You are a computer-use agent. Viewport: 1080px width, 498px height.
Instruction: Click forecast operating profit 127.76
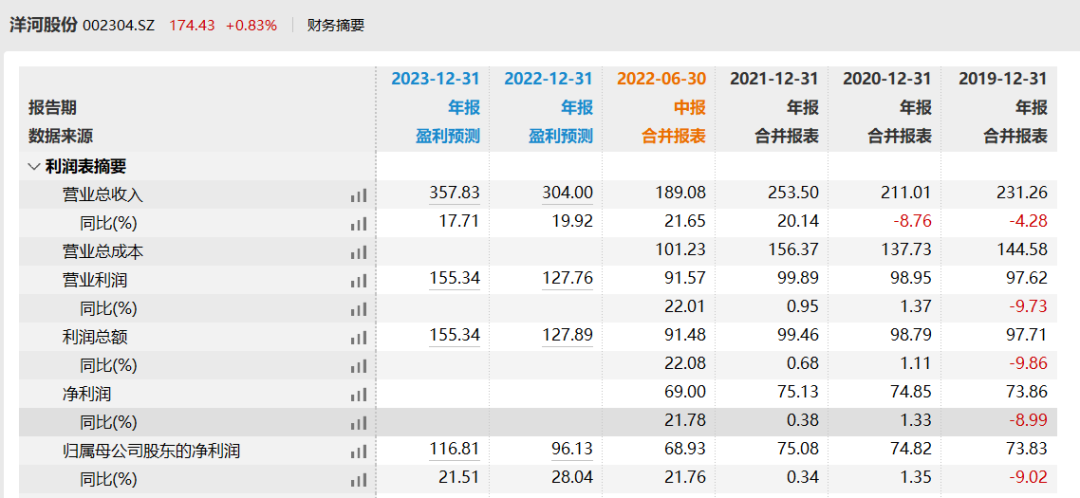(567, 278)
